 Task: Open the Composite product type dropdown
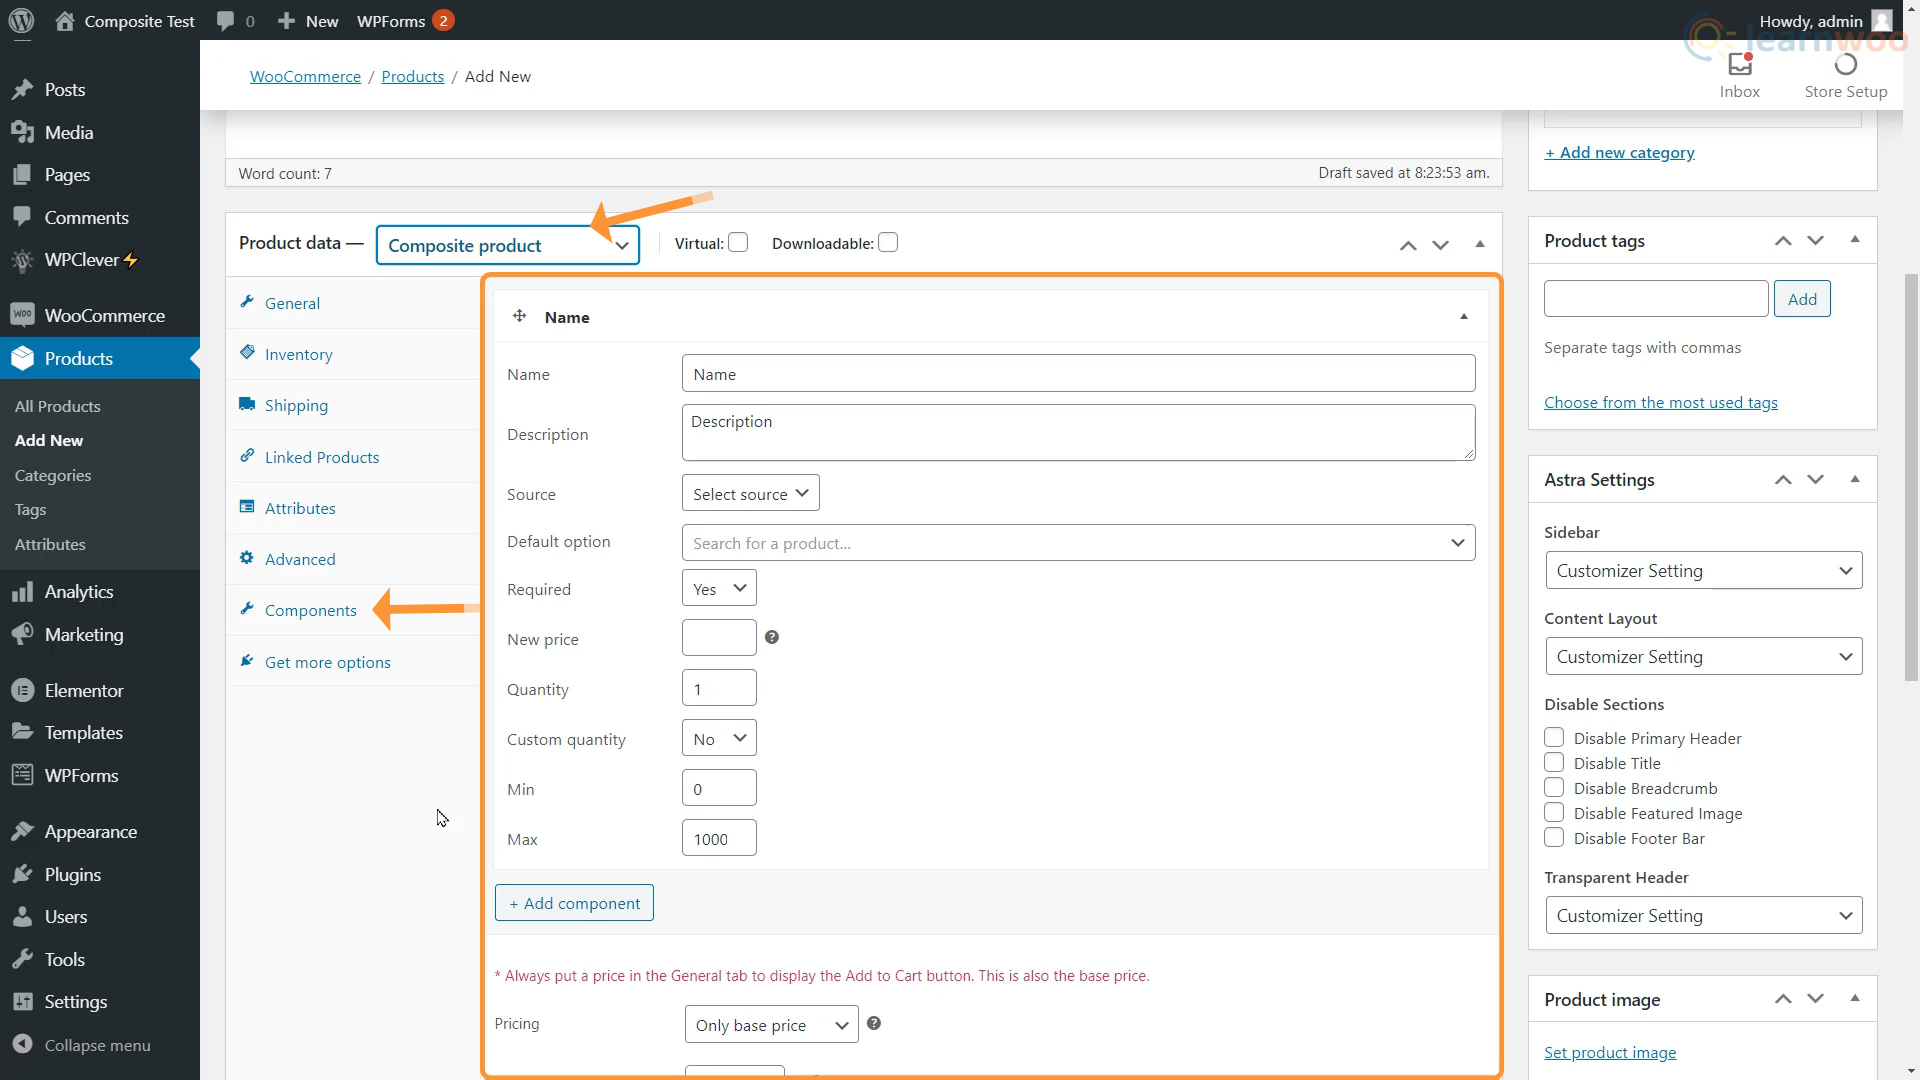click(x=508, y=244)
